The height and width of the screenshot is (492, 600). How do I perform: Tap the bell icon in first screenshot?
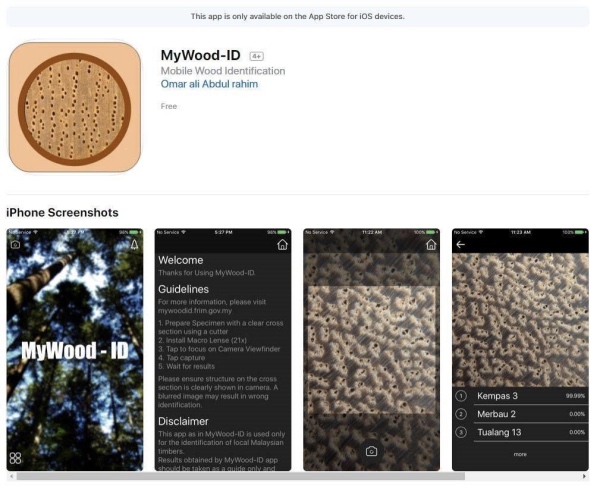click(135, 244)
